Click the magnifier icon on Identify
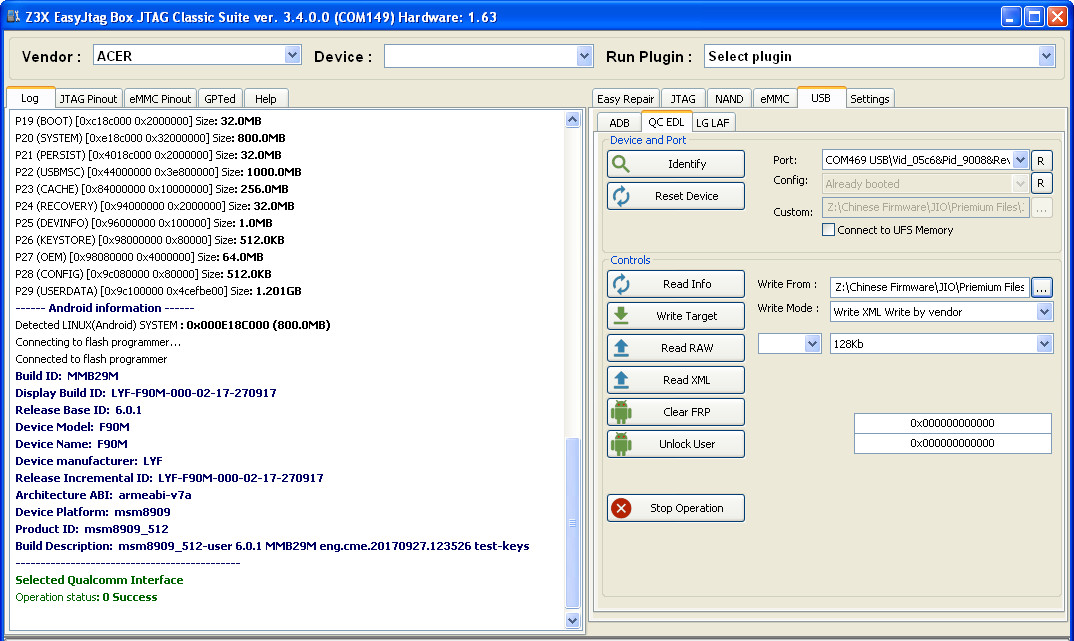1074x641 pixels. click(x=621, y=164)
